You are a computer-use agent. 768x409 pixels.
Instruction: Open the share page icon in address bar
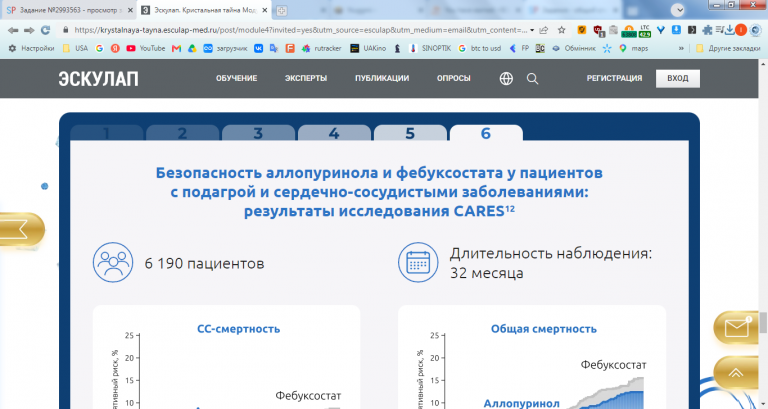pos(544,30)
